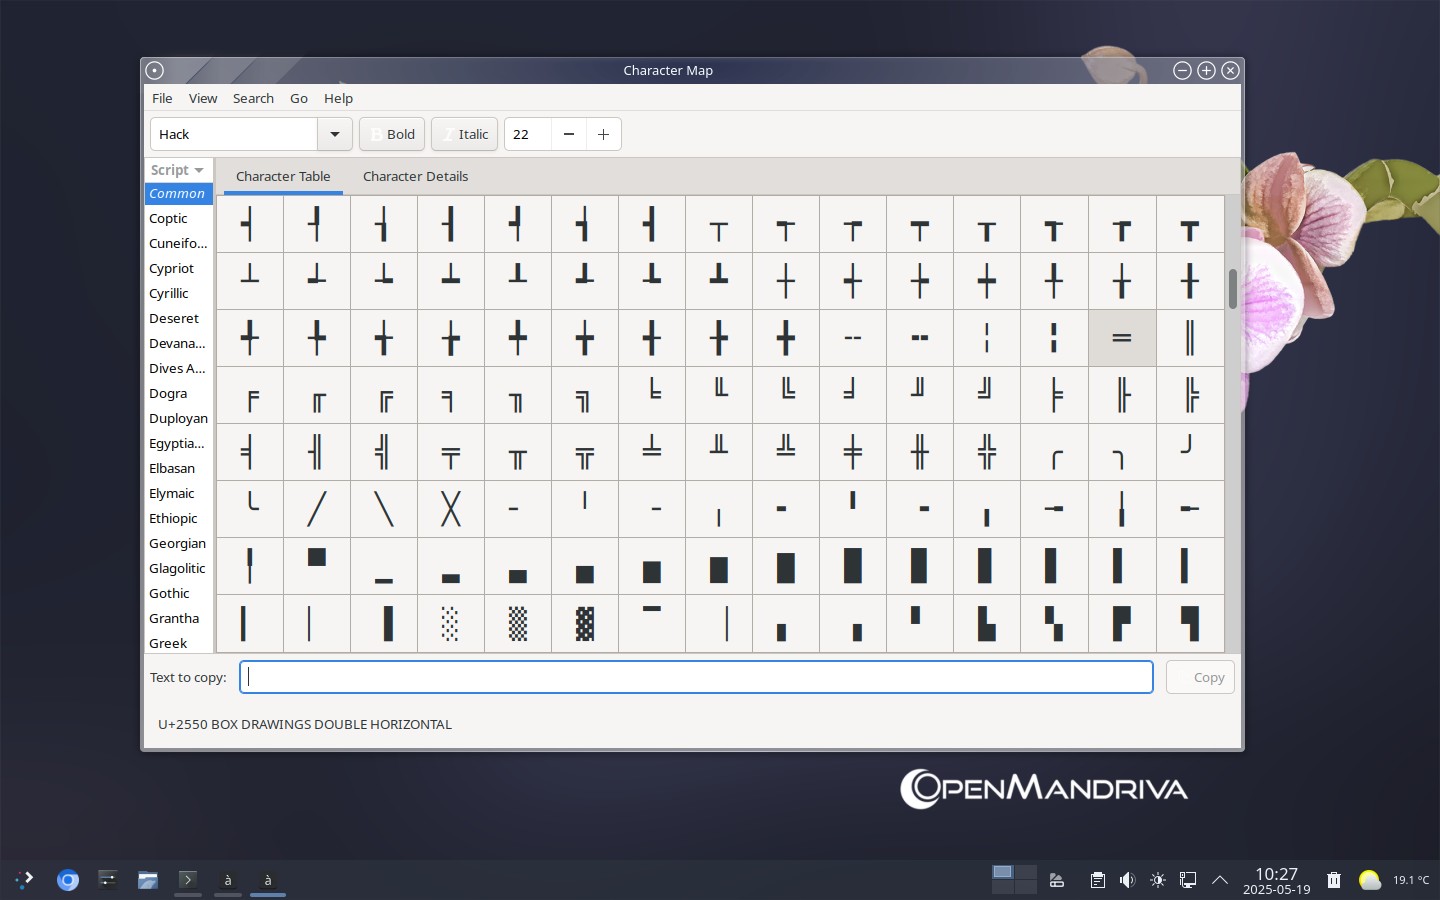Open the trash icon in the taskbar

click(1333, 880)
